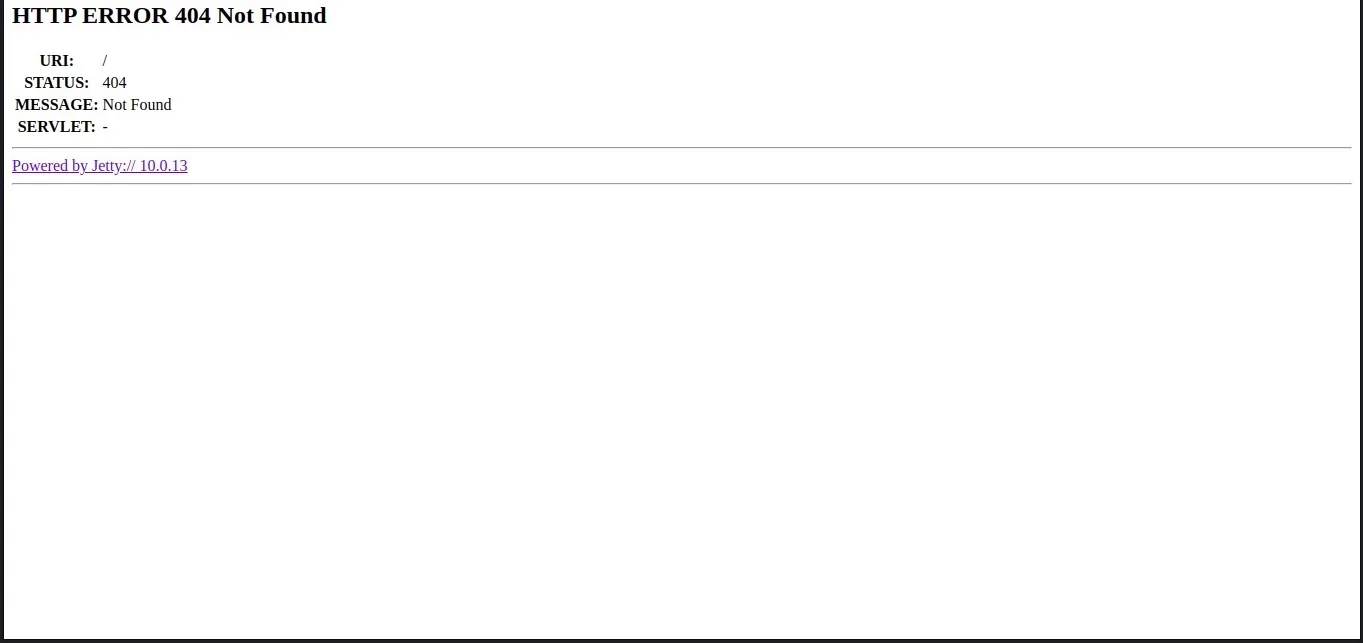Click the 10.0.13 version number in the link
Image resolution: width=1363 pixels, height=643 pixels.
pos(163,166)
